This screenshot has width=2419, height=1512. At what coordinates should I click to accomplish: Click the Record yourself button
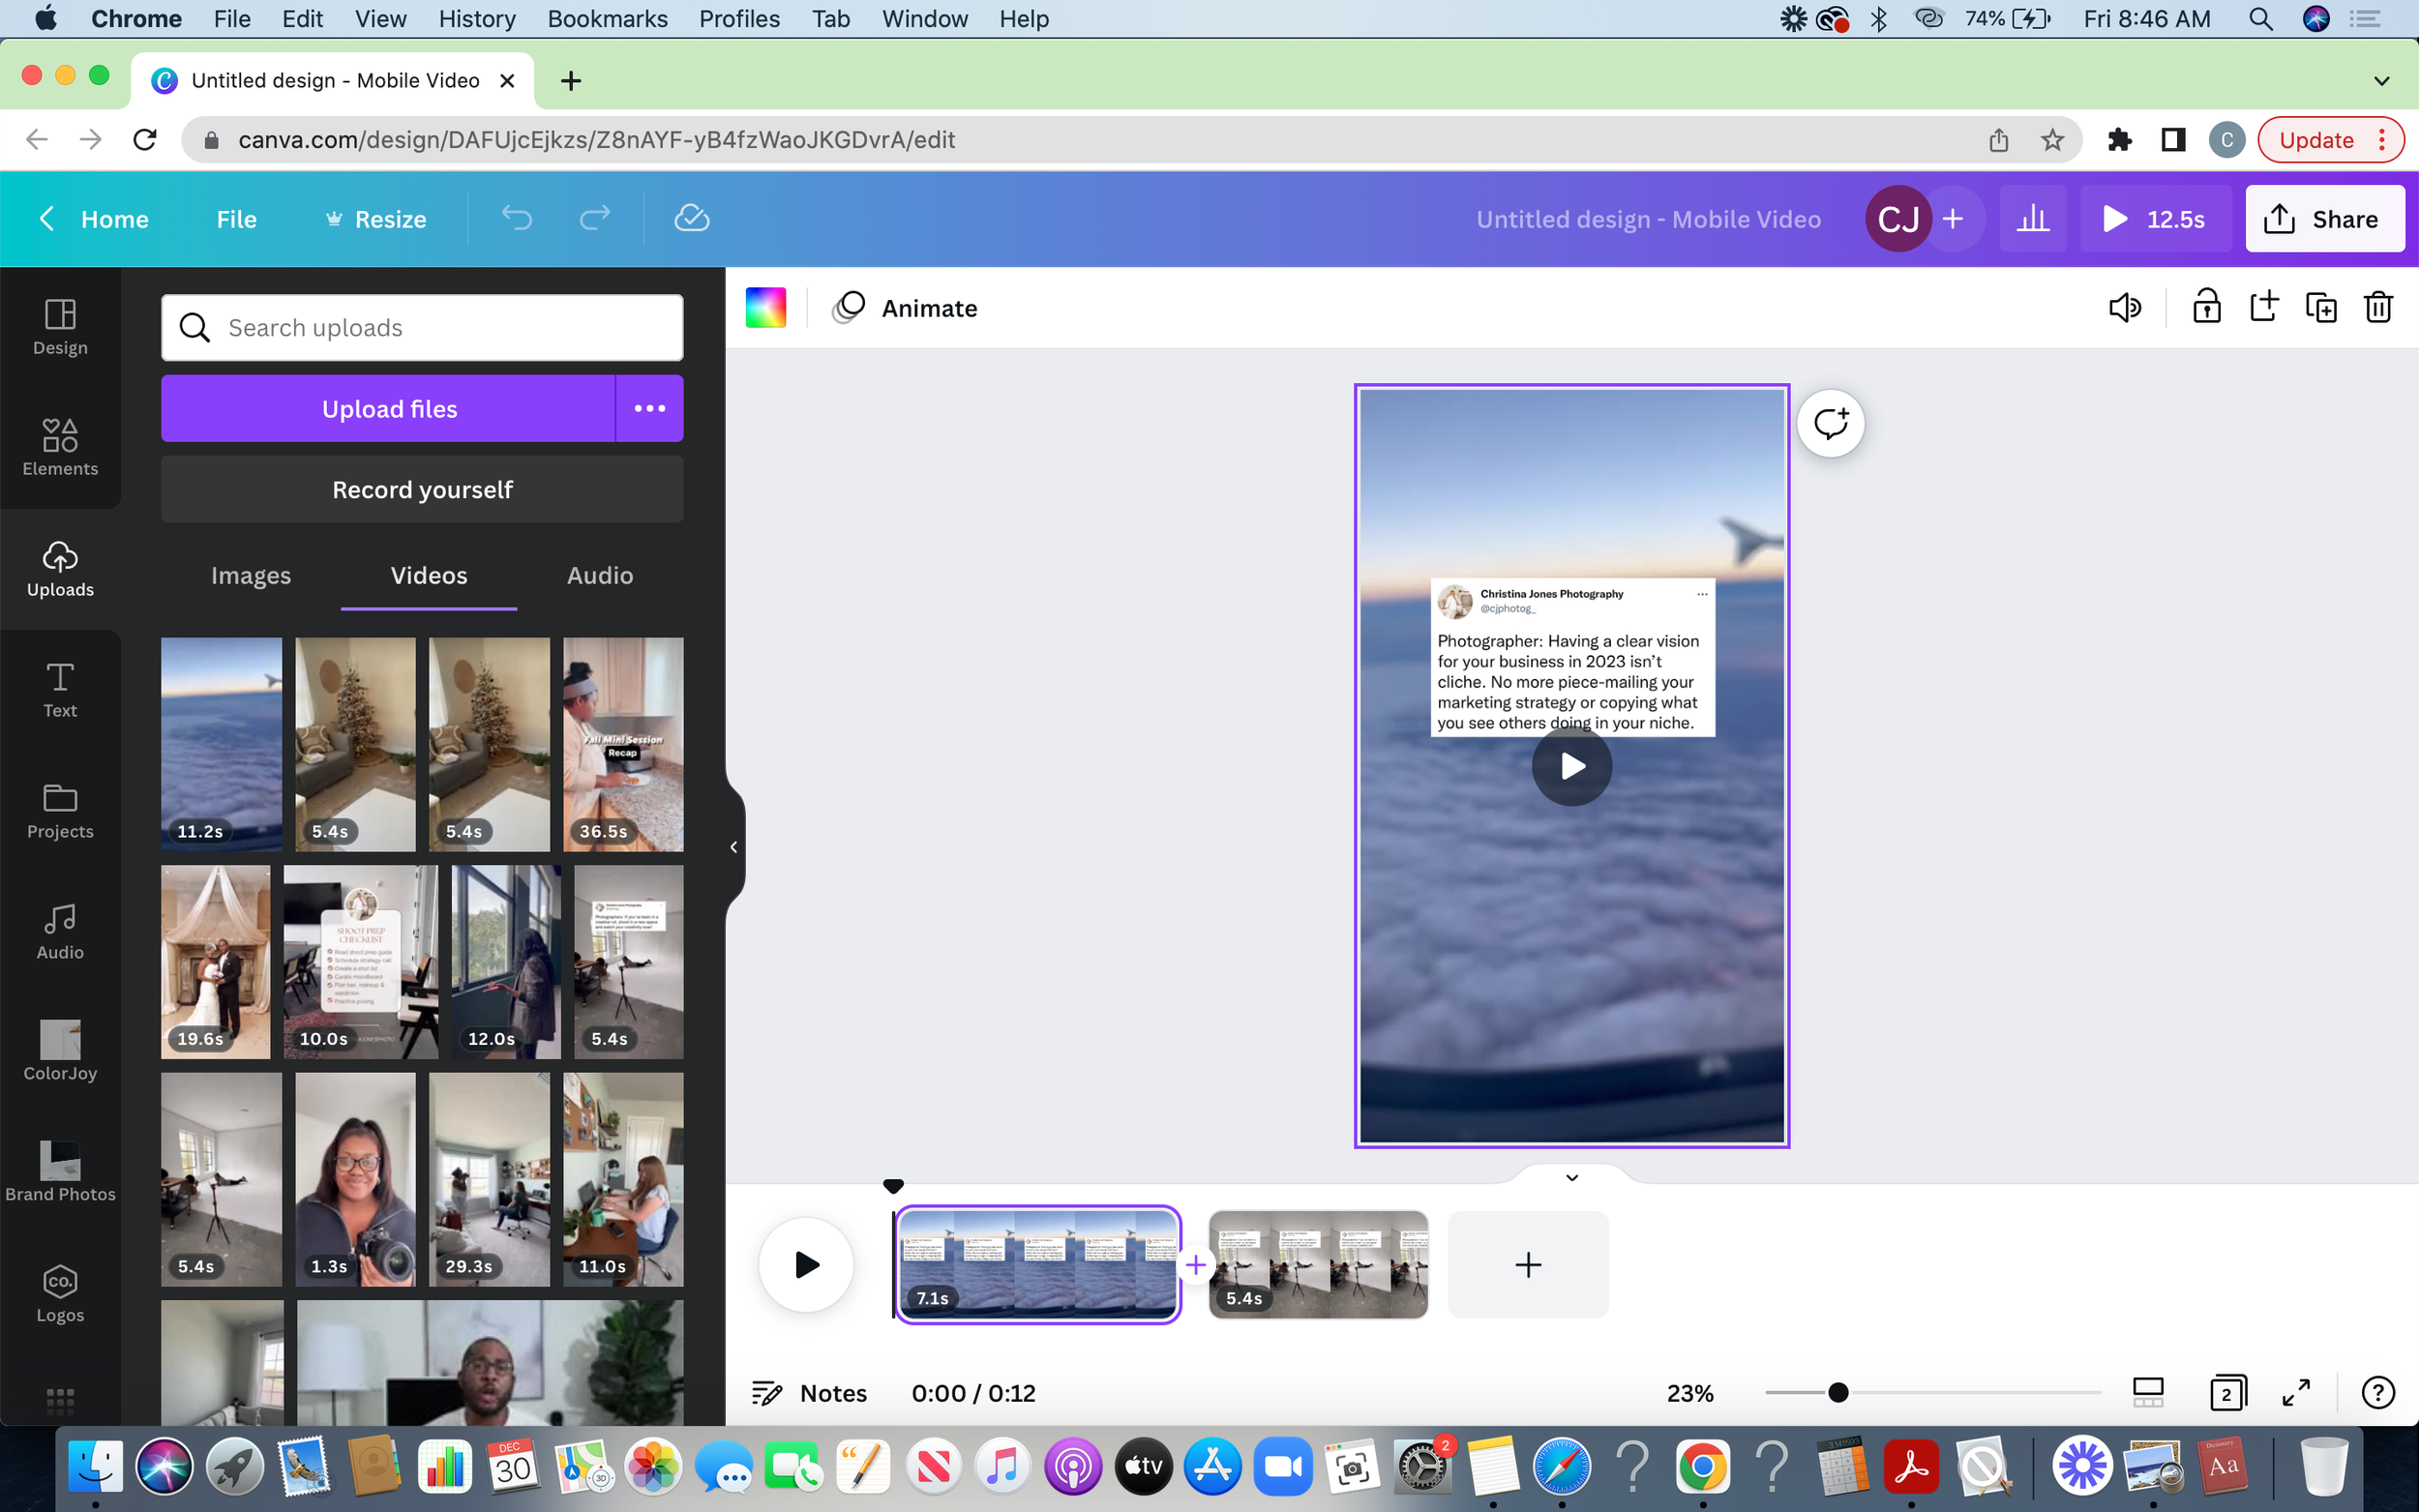point(421,489)
